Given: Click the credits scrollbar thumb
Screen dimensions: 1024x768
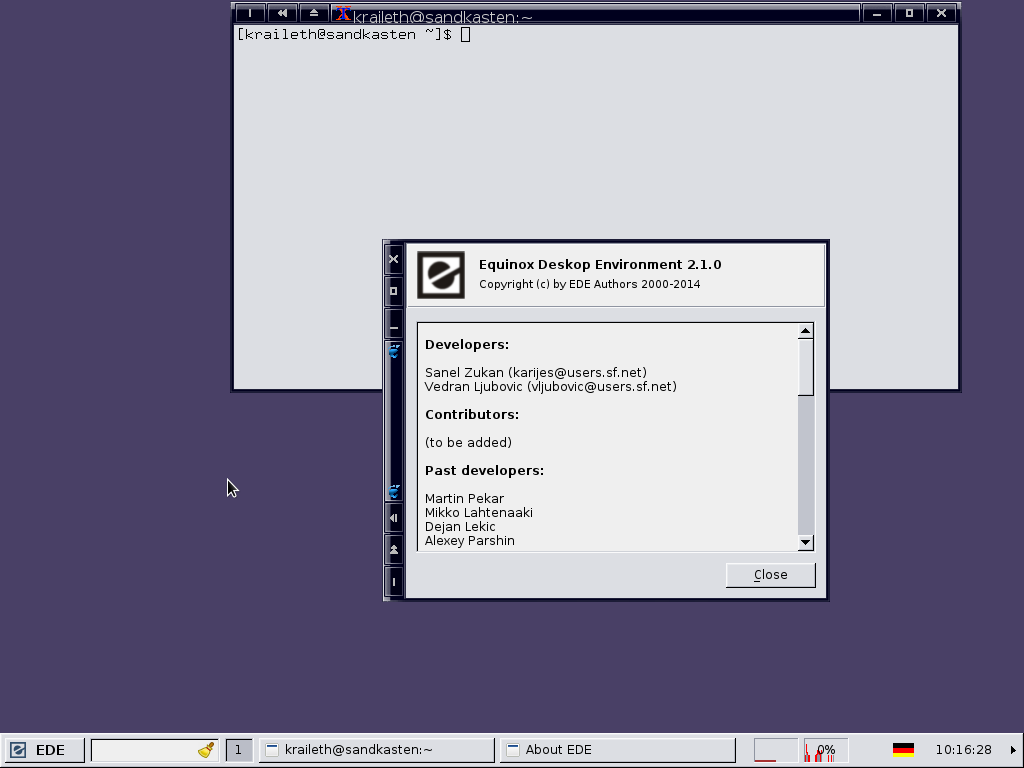Looking at the screenshot, I should [x=806, y=368].
